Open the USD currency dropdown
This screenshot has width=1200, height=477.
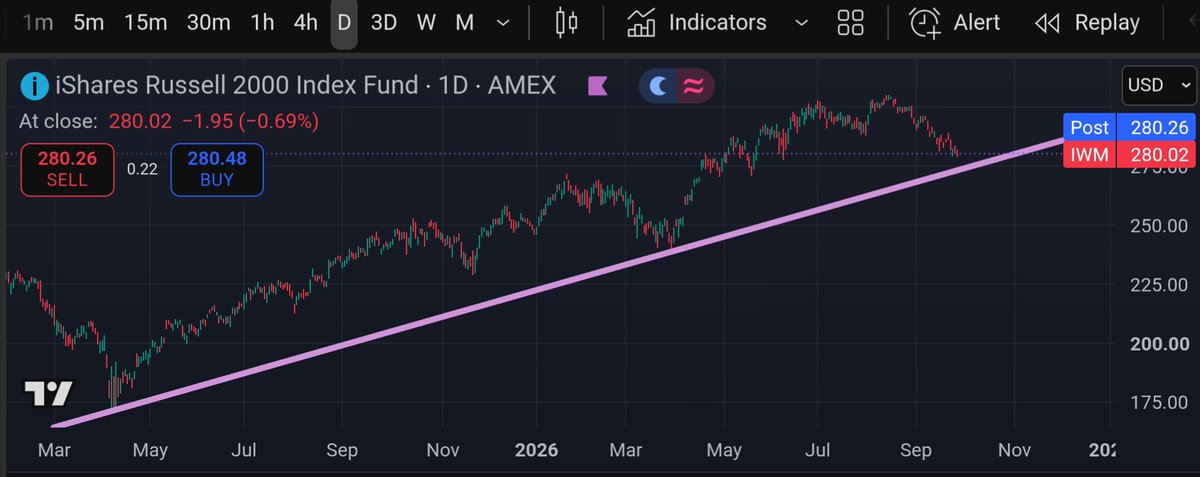click(x=1158, y=85)
